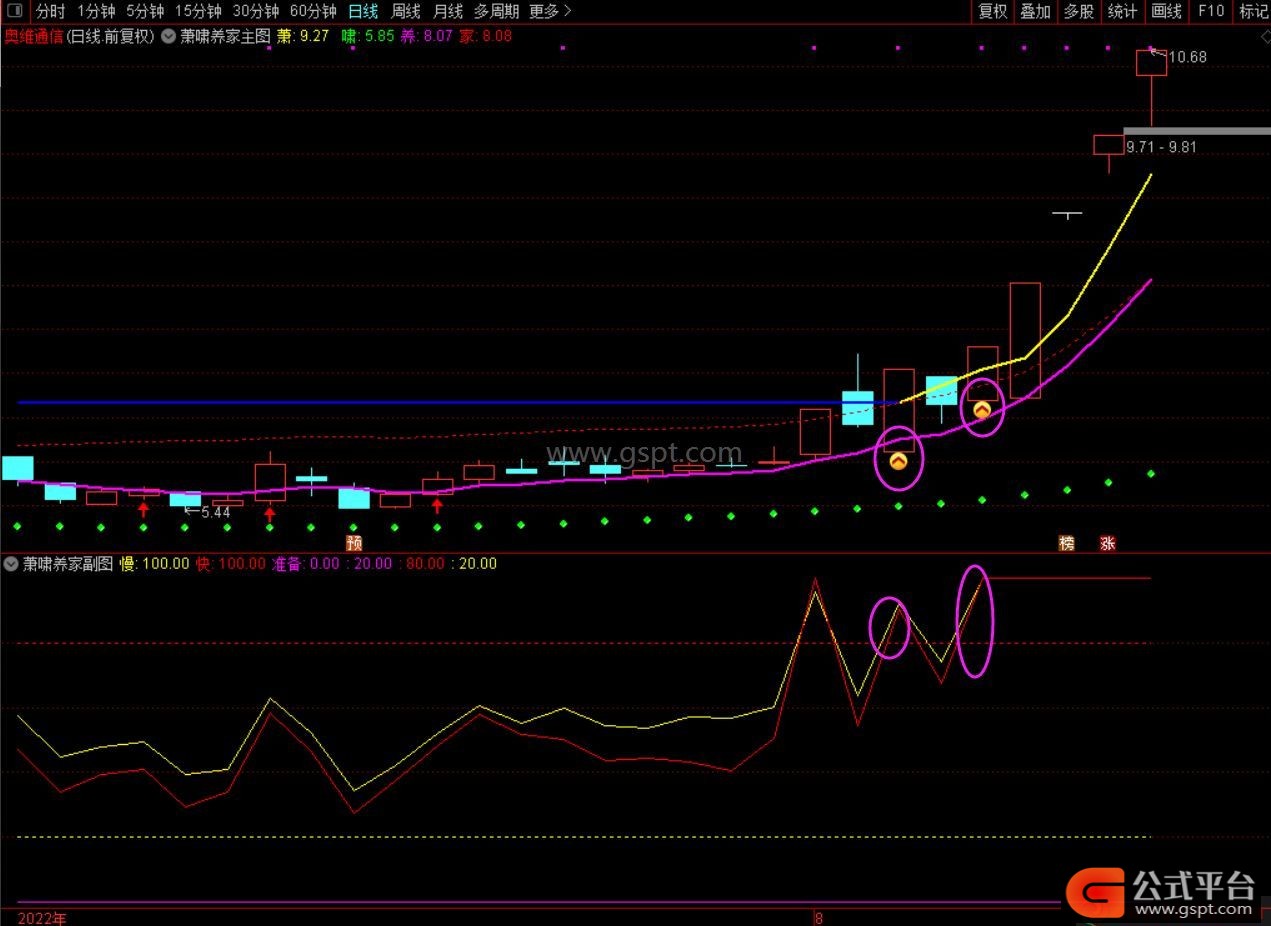Image resolution: width=1271 pixels, height=926 pixels.
Task: Click the 叠加 overlay button
Action: click(x=1035, y=11)
